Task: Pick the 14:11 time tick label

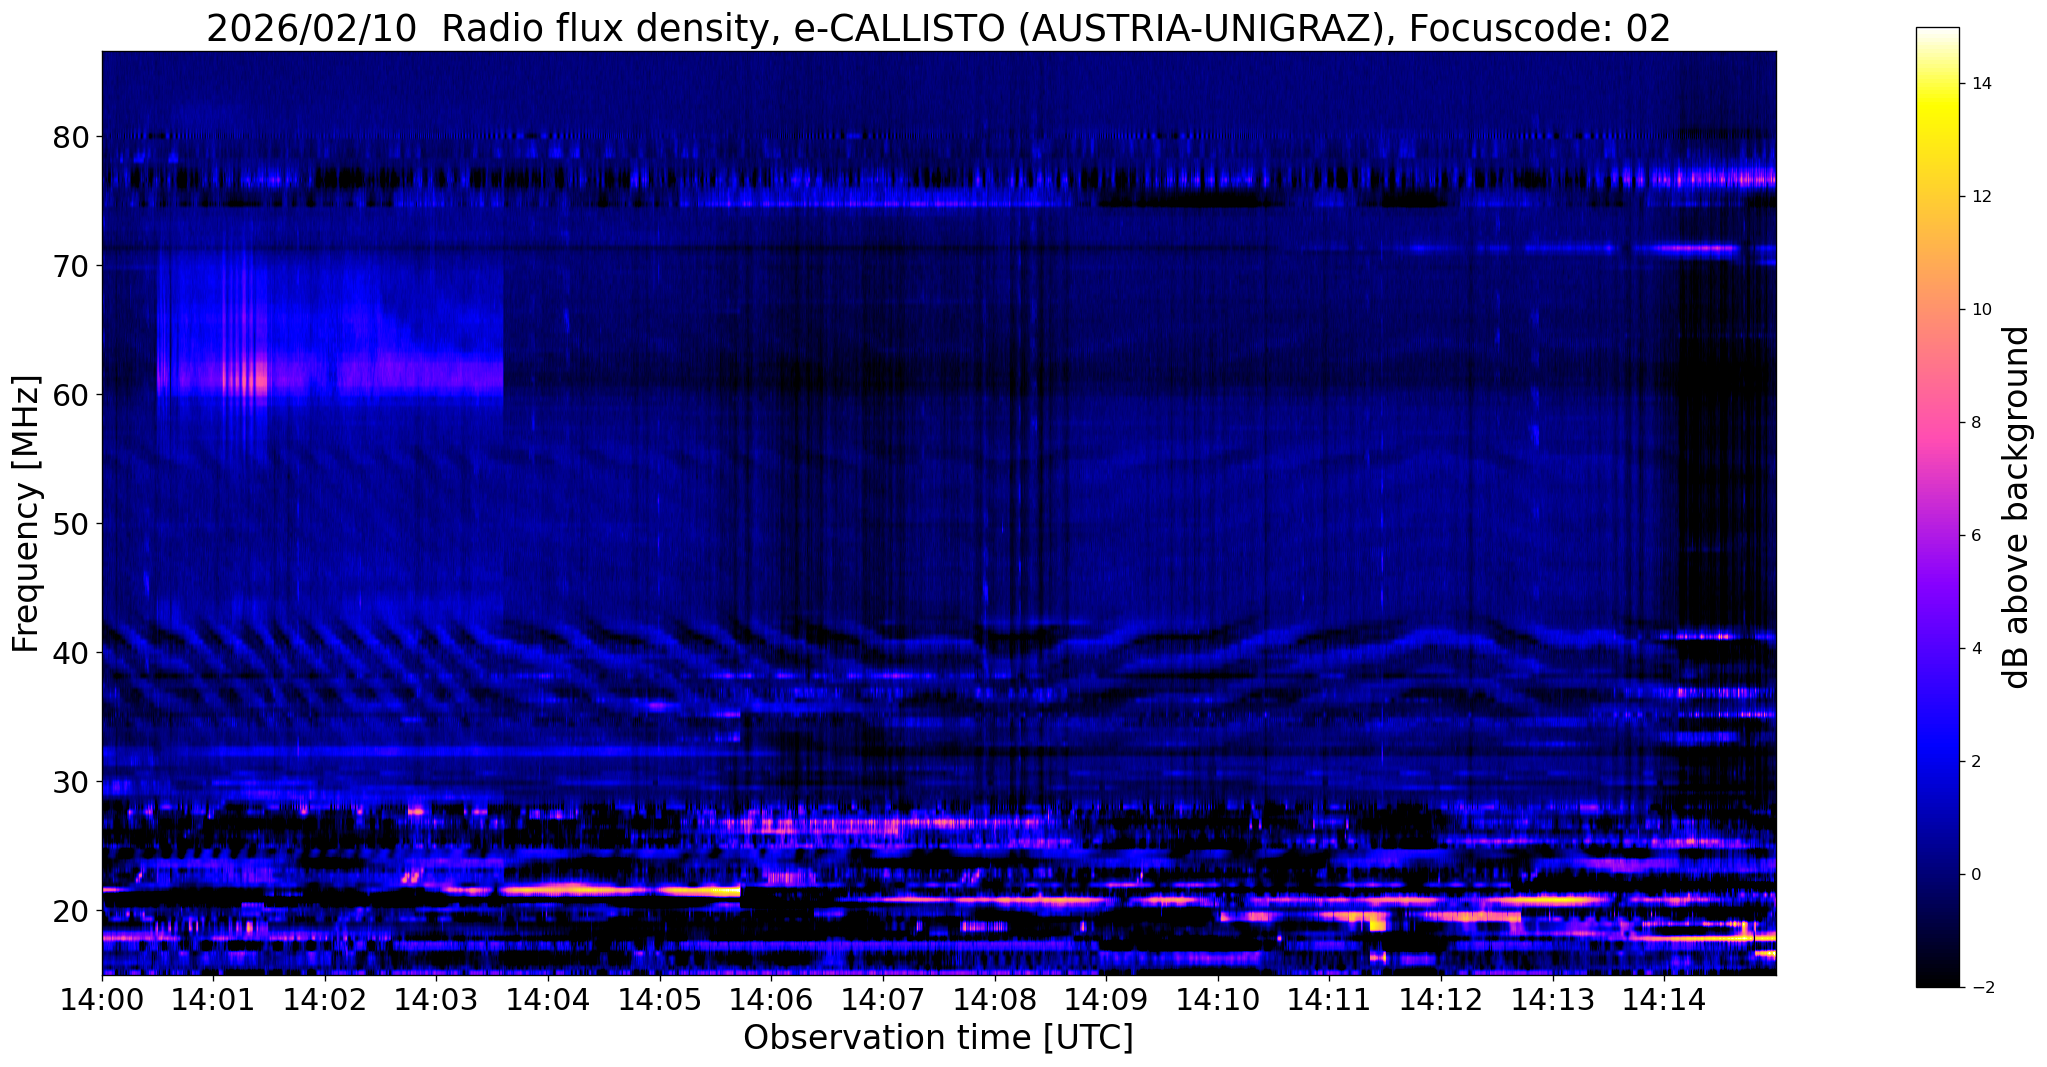Action: coord(1329,998)
